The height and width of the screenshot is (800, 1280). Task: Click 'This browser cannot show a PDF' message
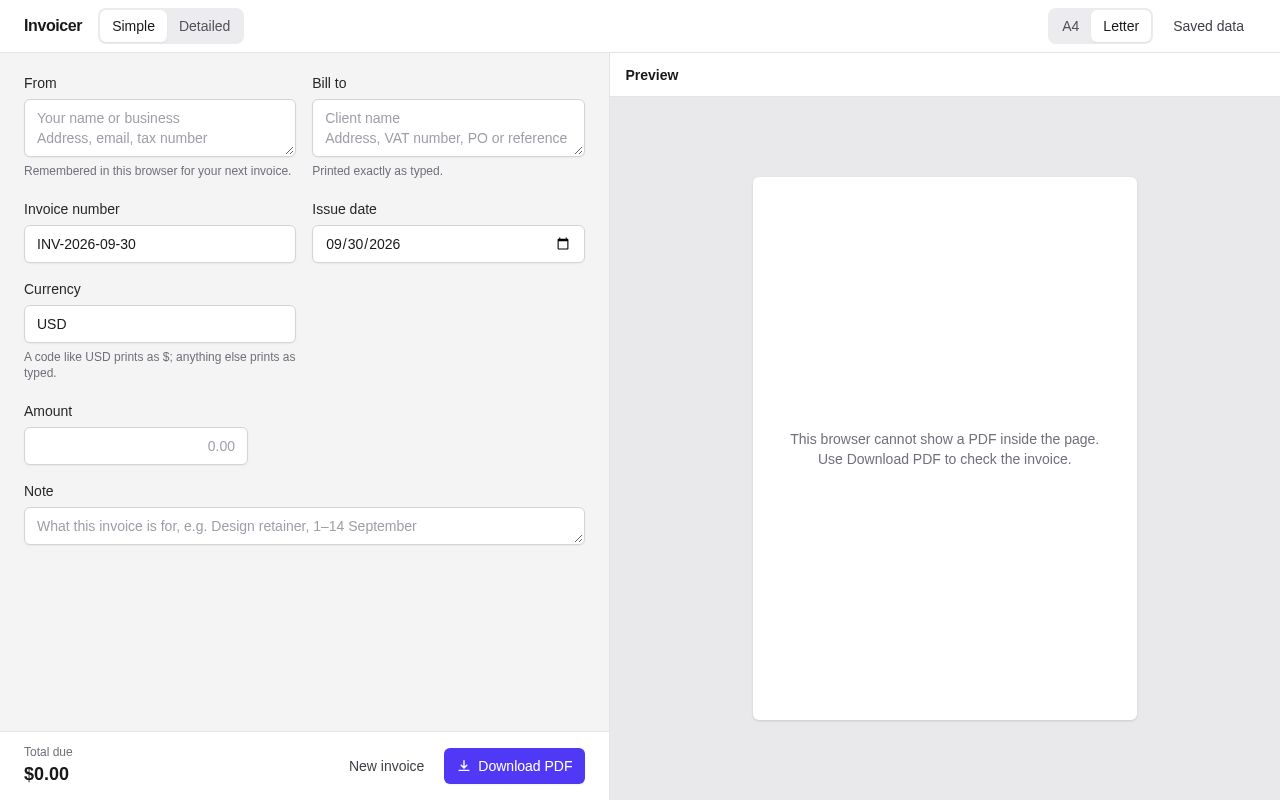[944, 449]
